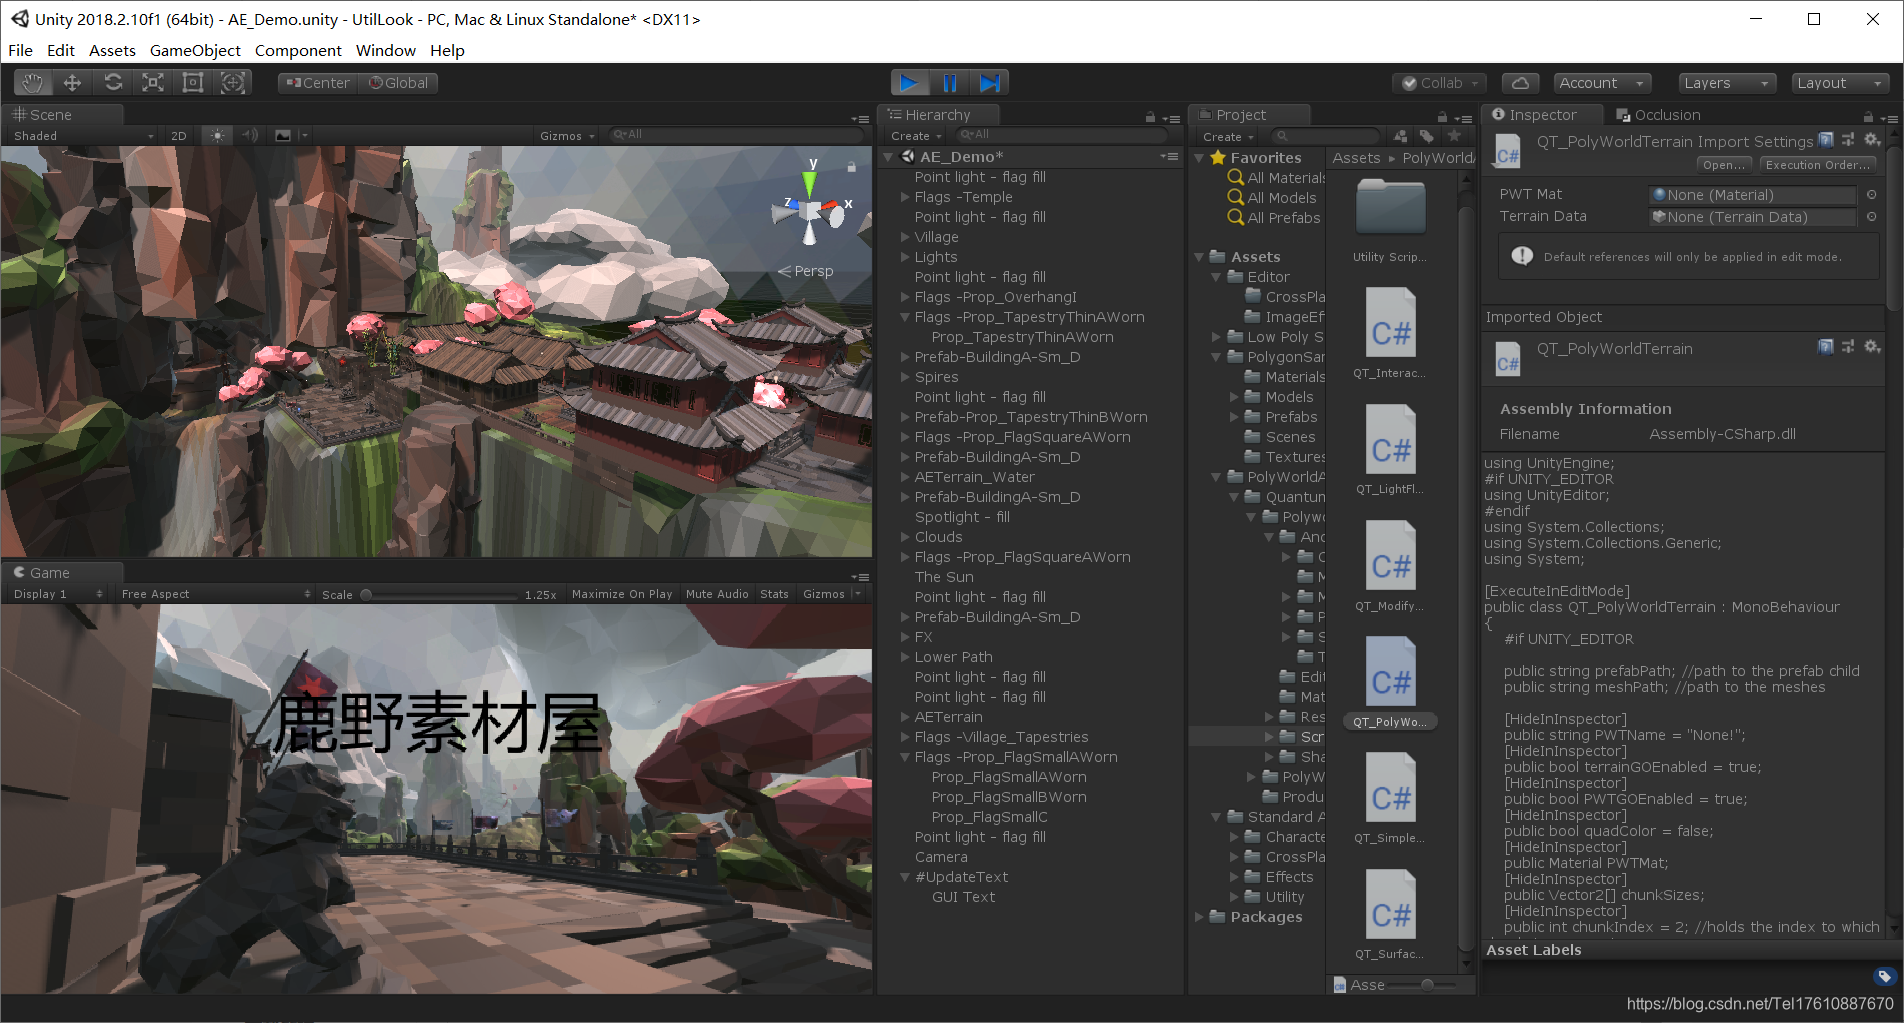Select All Prefabs favorite search
This screenshot has height=1023, width=1904.
1275,218
